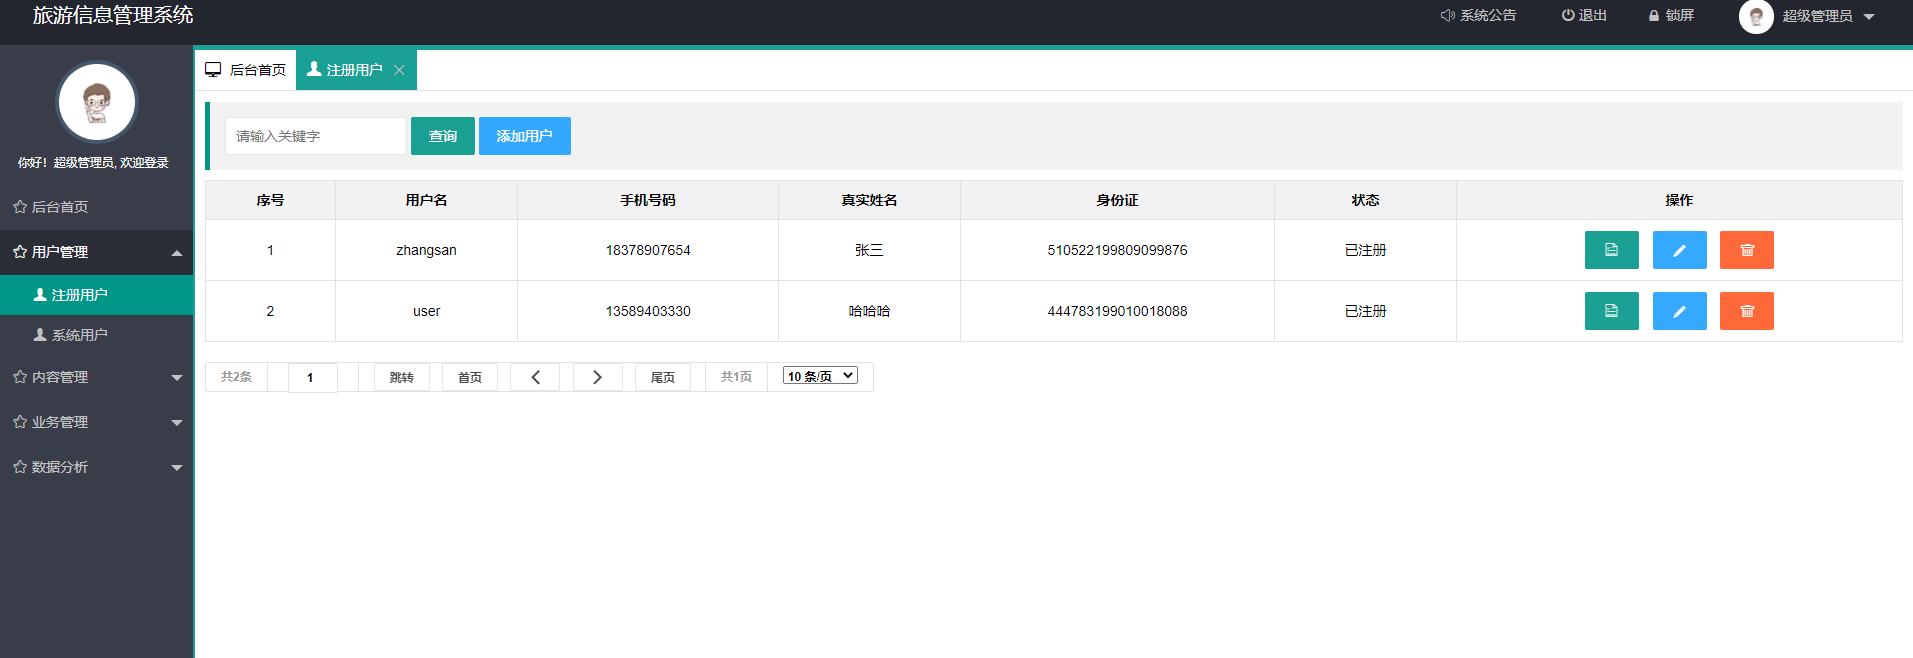
Task: Click the green detail icon for zhangsan
Action: pos(1611,250)
